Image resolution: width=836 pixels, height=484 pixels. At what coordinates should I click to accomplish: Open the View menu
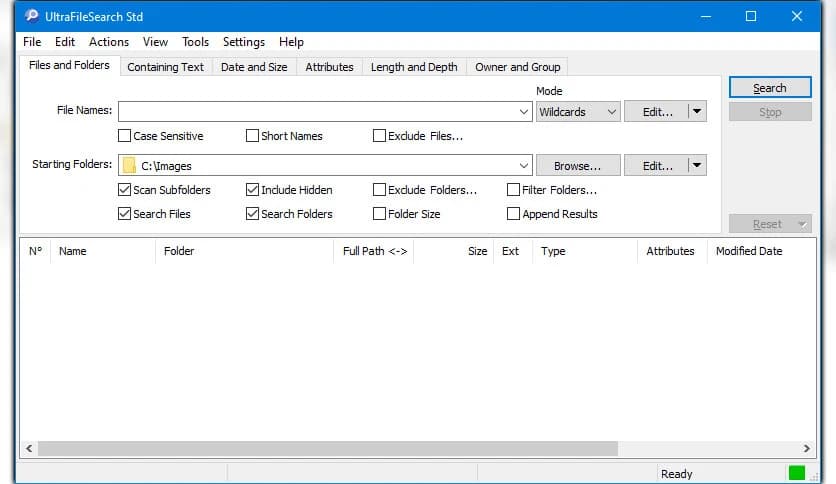tap(155, 42)
